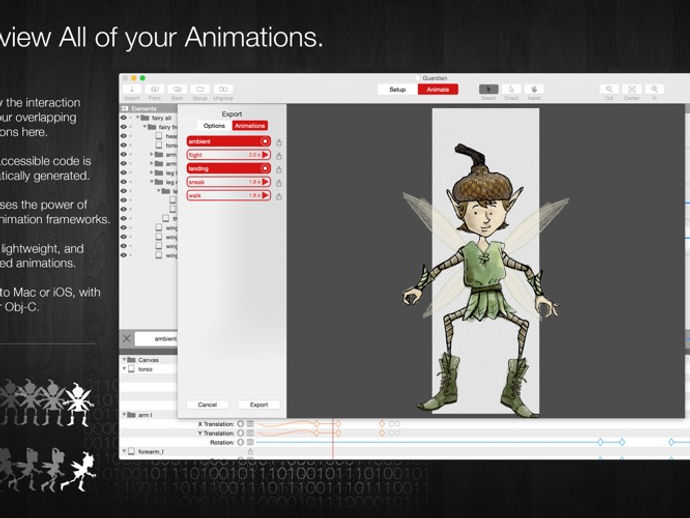The width and height of the screenshot is (690, 518).
Task: Zoom Out with magnifier icon
Action: tap(609, 89)
